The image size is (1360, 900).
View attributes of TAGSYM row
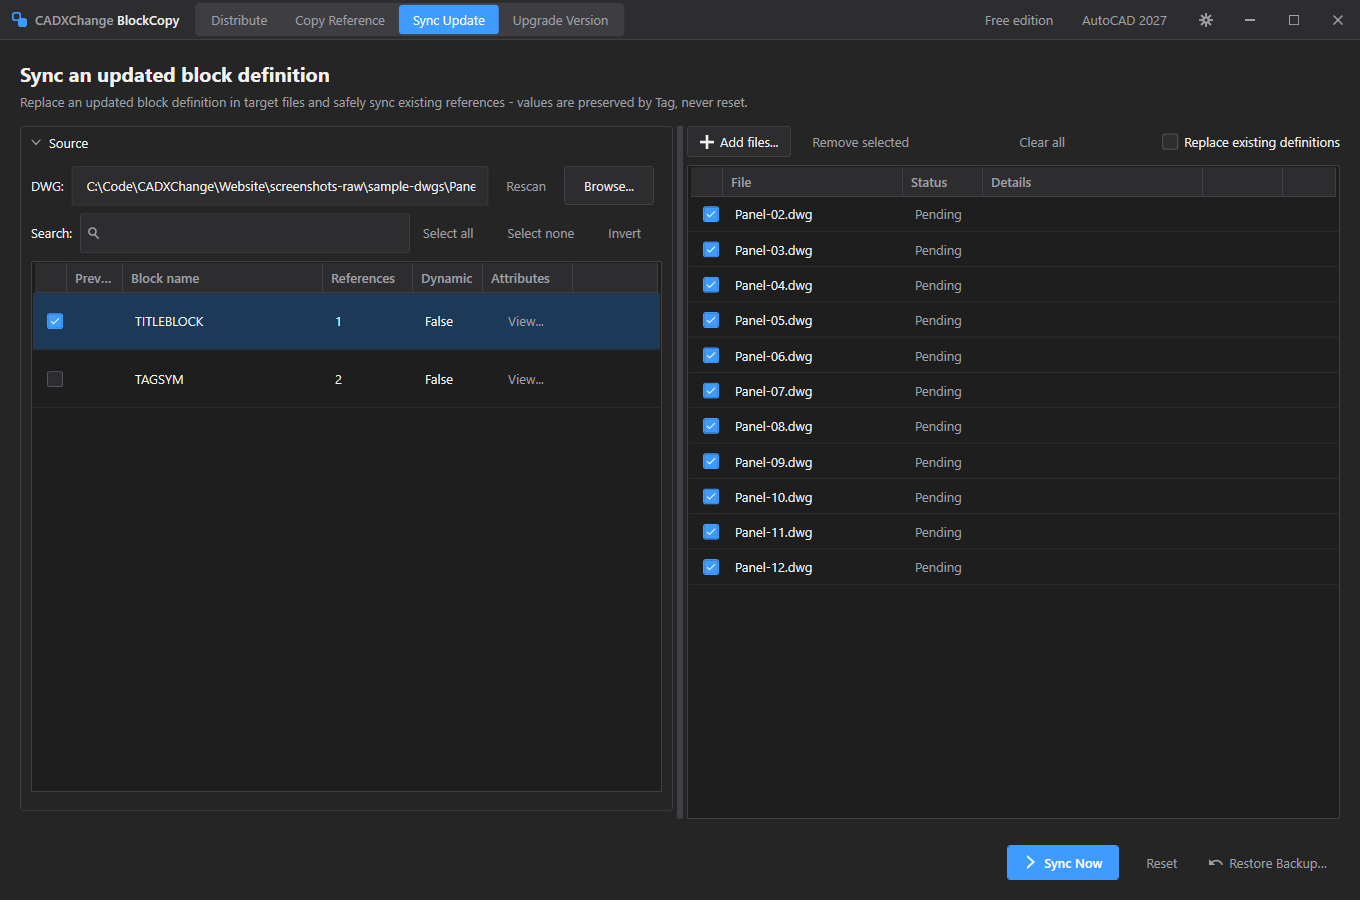click(x=526, y=379)
